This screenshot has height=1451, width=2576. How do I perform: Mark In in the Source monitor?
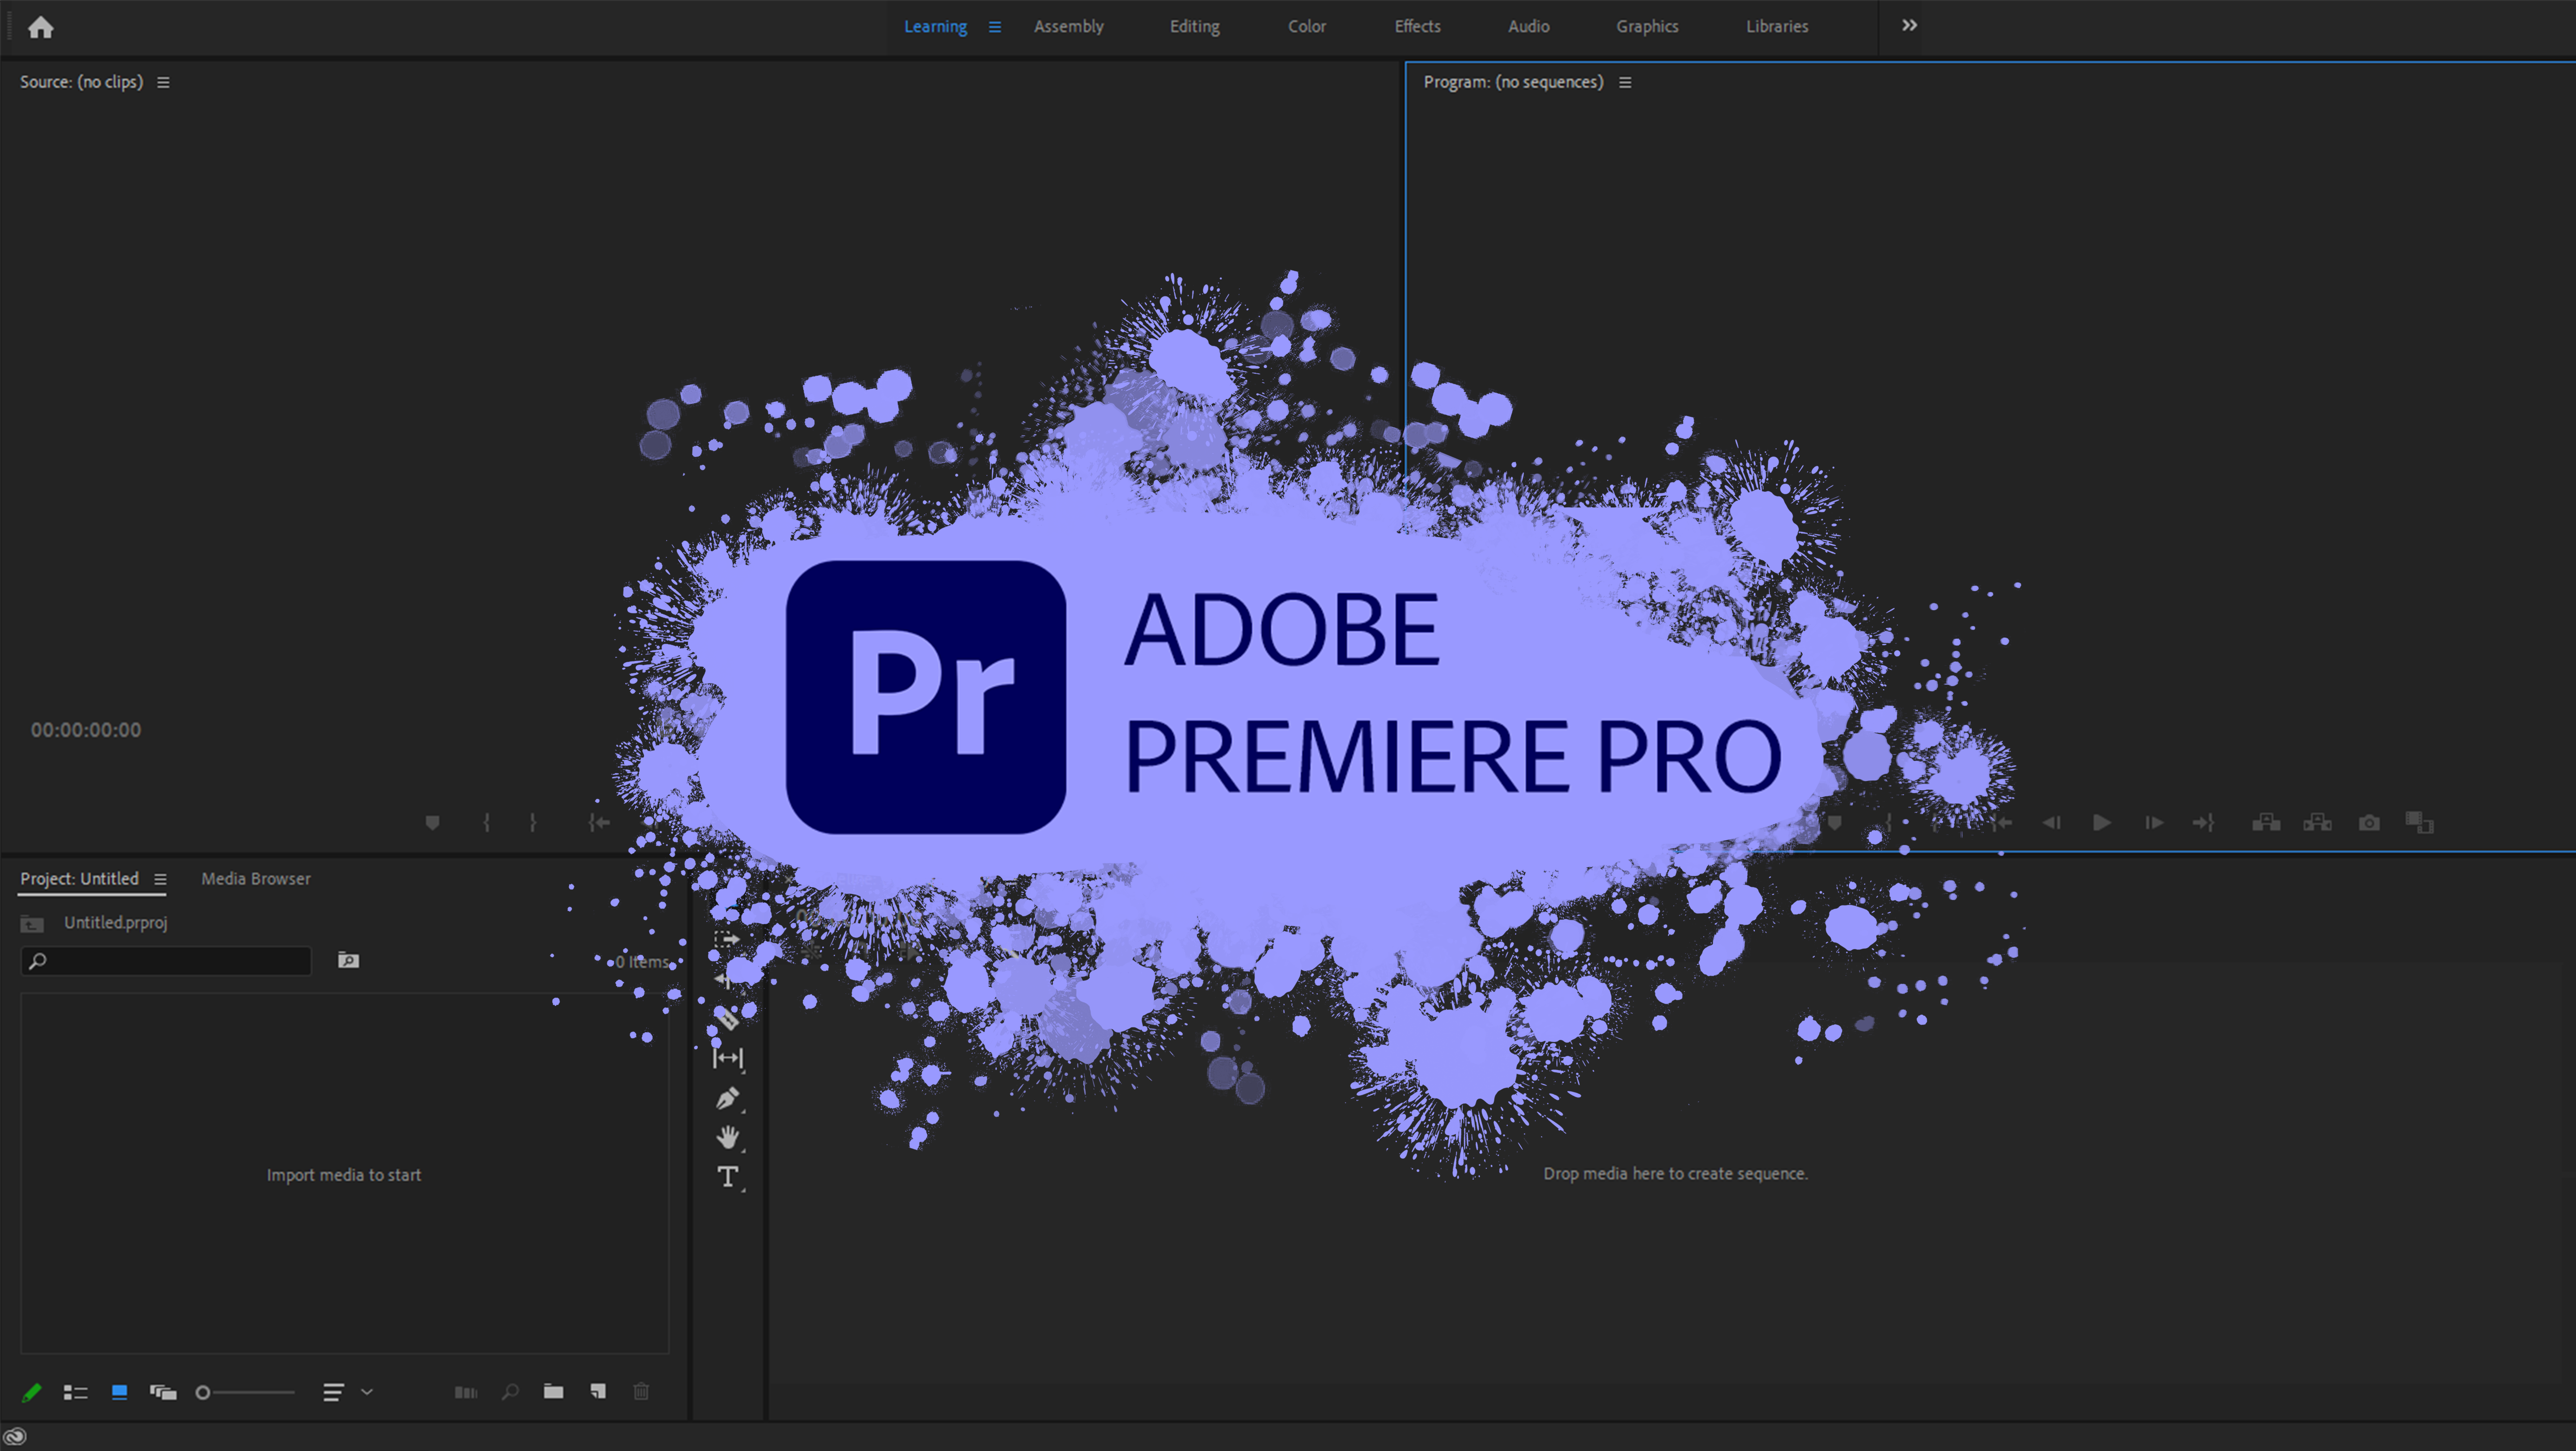(x=486, y=822)
